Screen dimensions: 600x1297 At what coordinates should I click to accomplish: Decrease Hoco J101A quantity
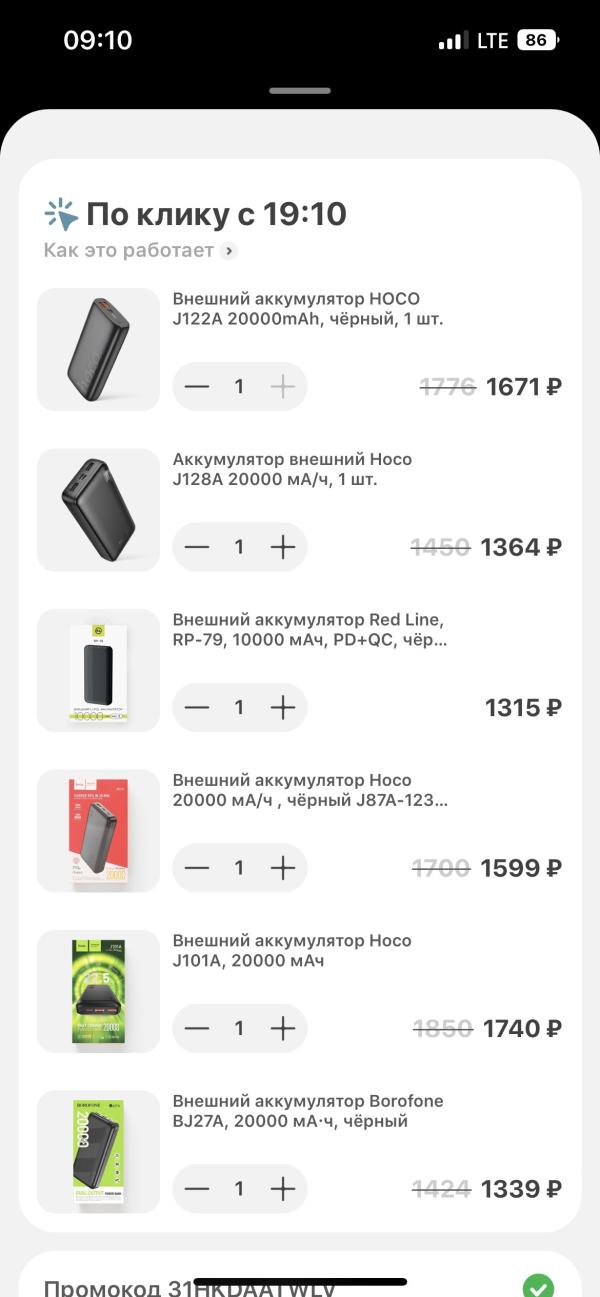point(197,1028)
